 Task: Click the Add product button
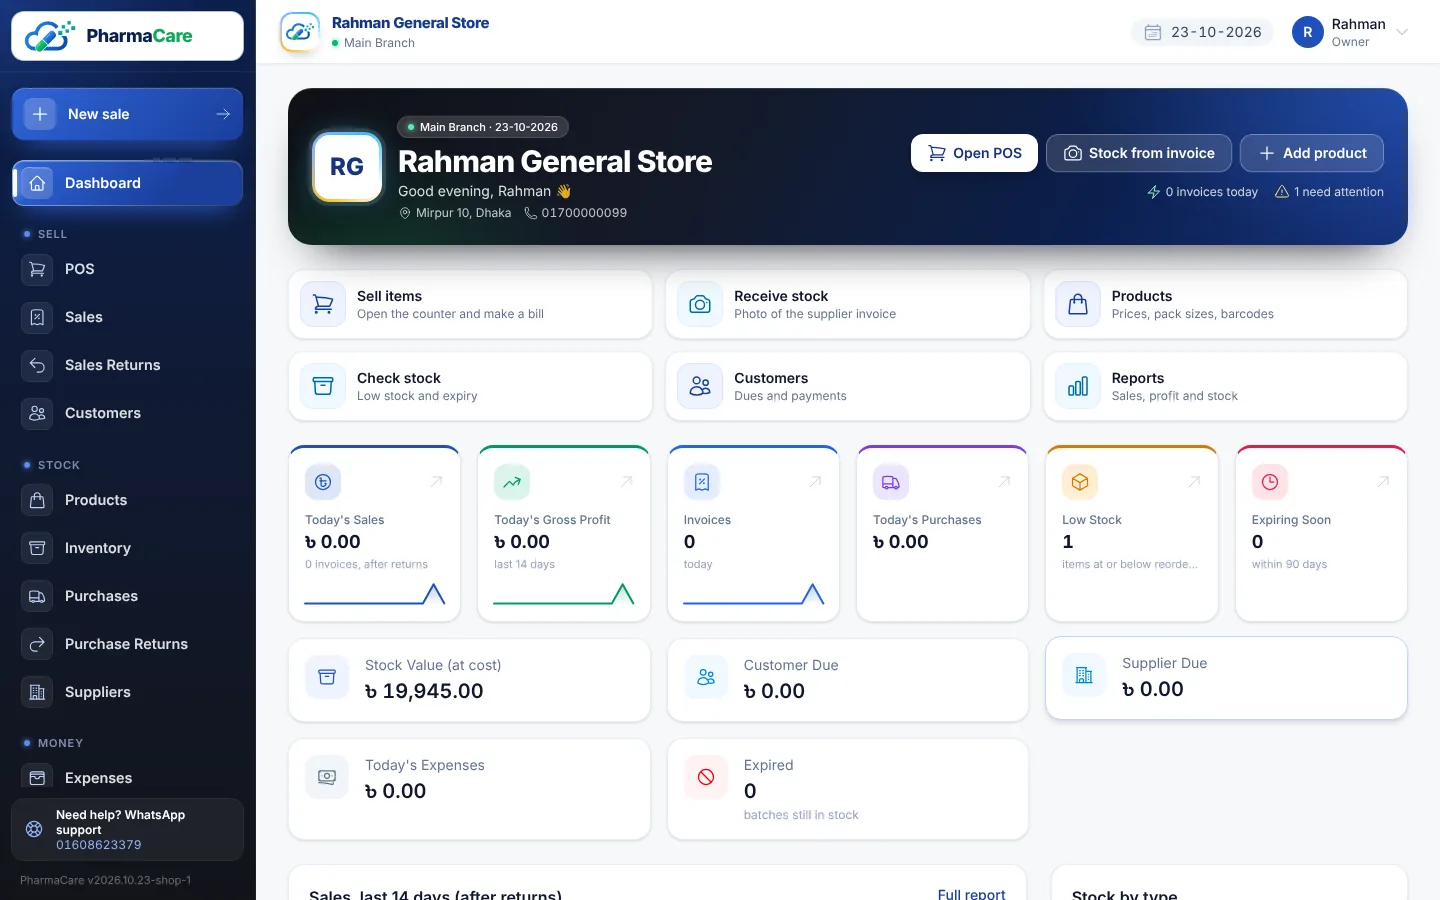point(1312,153)
